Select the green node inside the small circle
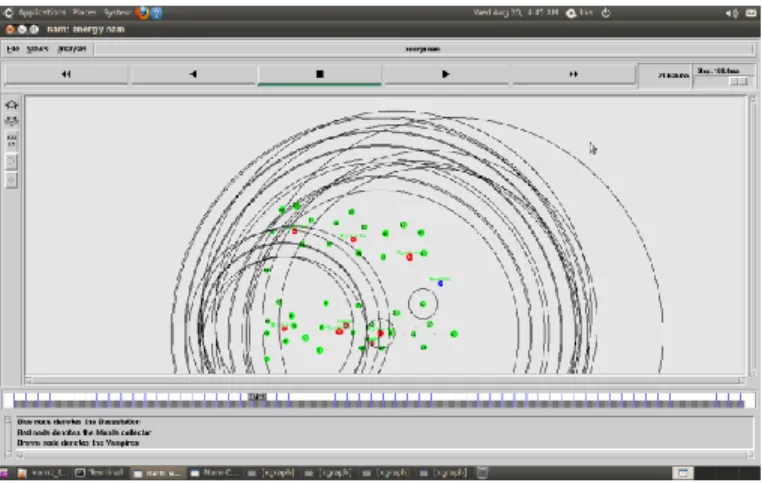This screenshot has width=762, height=483. coord(423,304)
